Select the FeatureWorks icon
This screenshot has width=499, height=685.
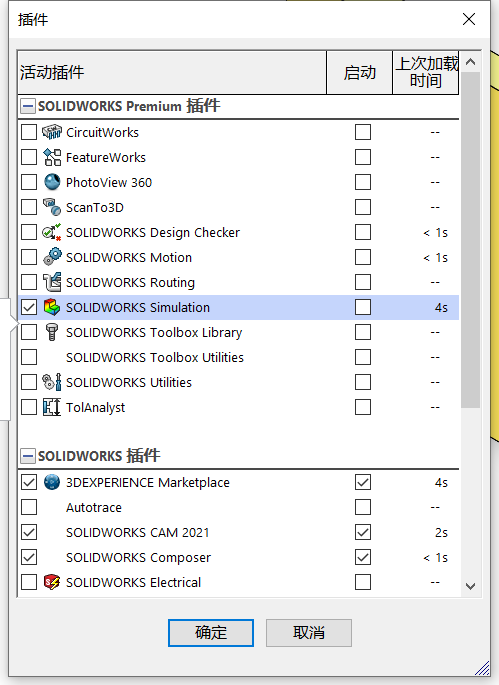point(52,157)
